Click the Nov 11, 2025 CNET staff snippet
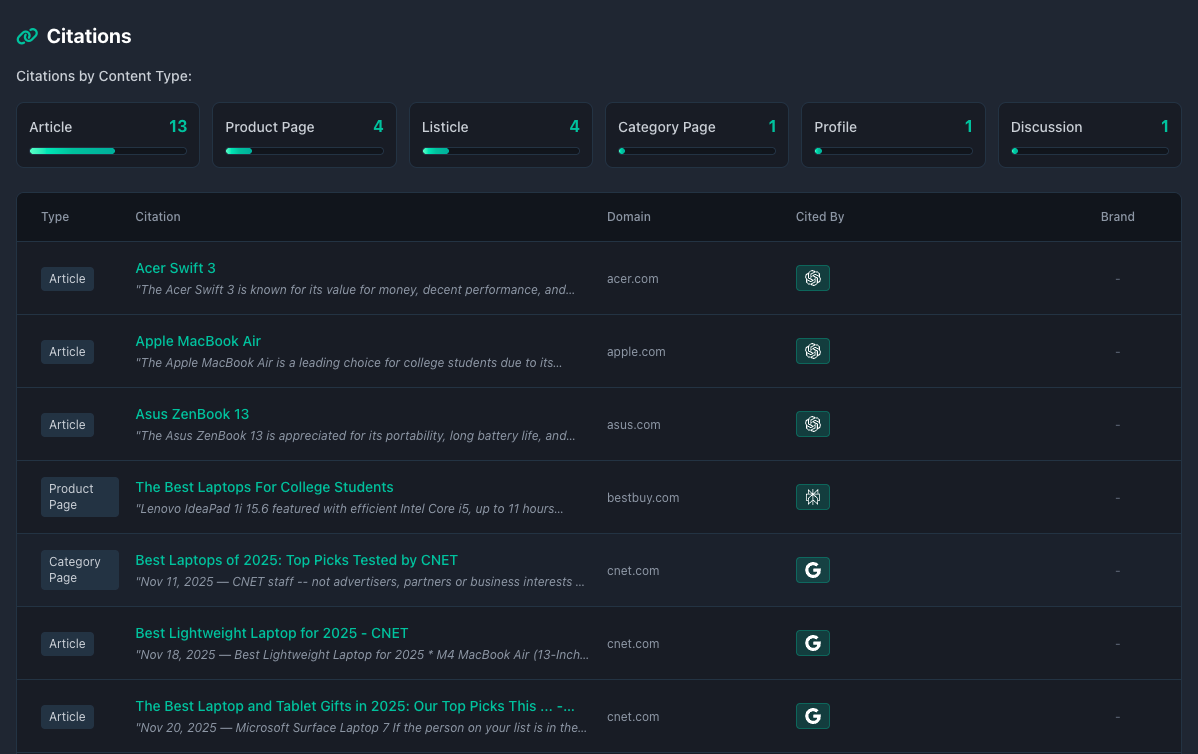 coord(360,582)
